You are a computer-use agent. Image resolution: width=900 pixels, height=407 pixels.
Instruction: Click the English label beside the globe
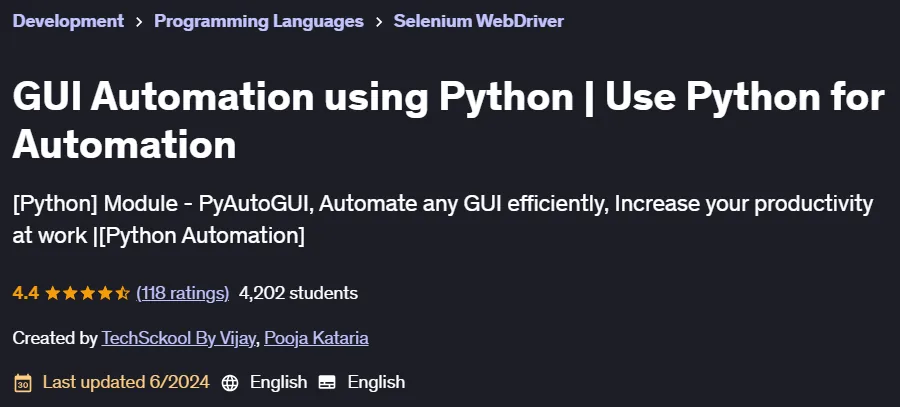pyautogui.click(x=278, y=382)
